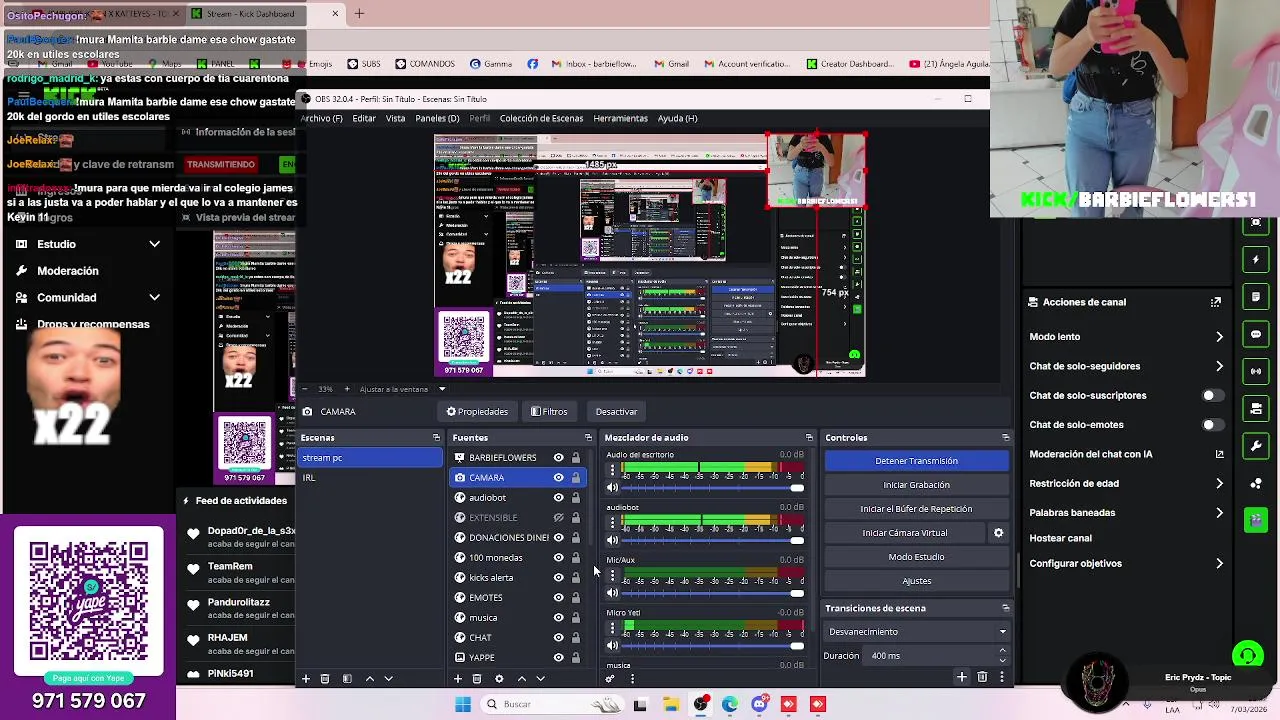Open Desvanecimiento transition dropdown
Viewport: 1280px width, 720px height.
coord(916,632)
